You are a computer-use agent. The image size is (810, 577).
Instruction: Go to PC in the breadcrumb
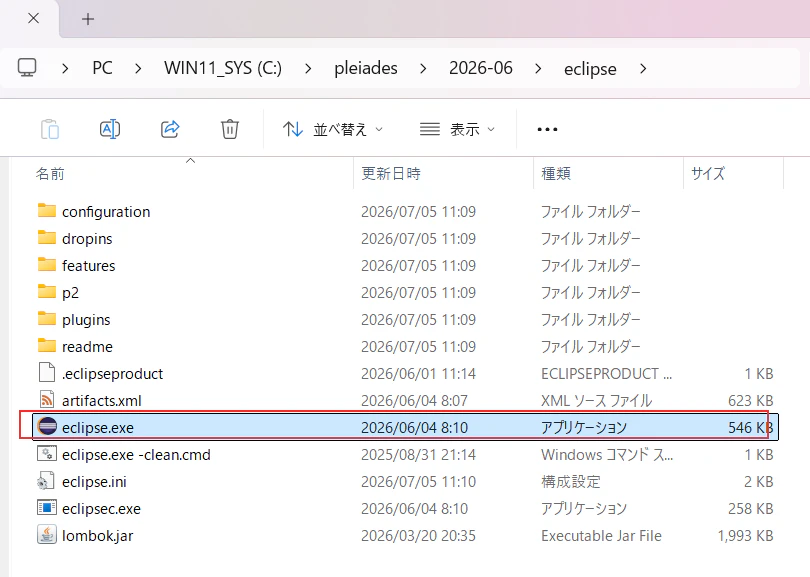[x=102, y=68]
